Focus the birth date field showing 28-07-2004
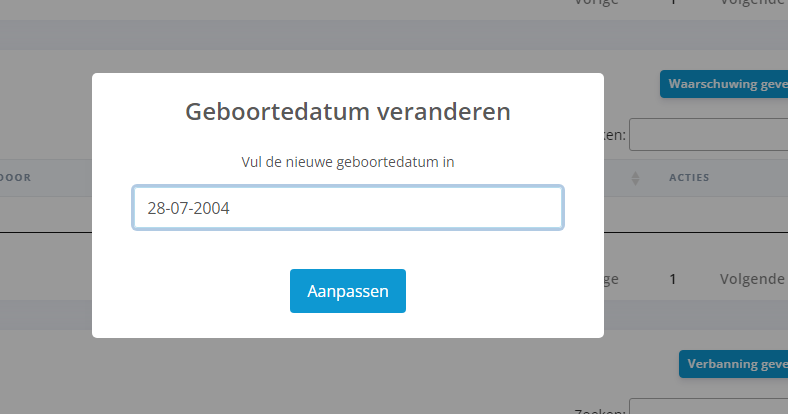The image size is (788, 414). click(x=347, y=208)
